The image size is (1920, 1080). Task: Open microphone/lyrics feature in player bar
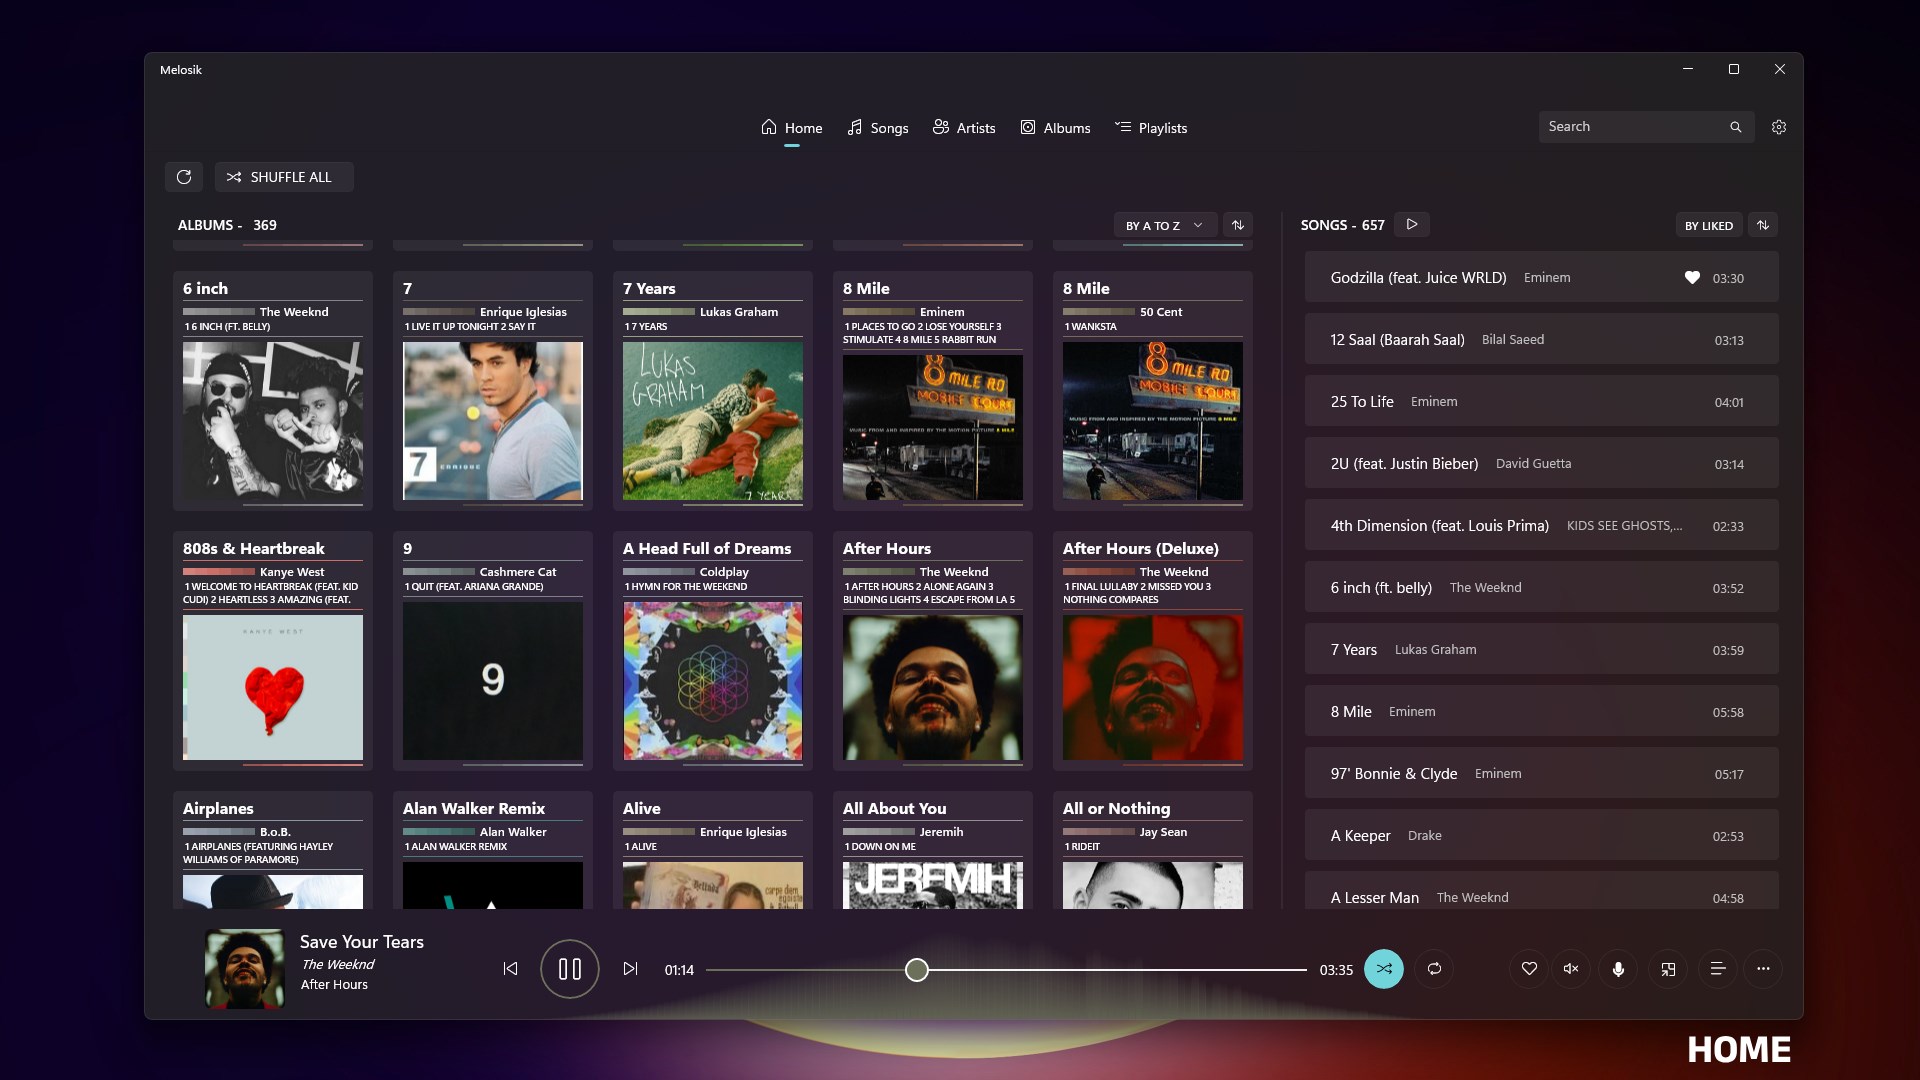pyautogui.click(x=1618, y=969)
